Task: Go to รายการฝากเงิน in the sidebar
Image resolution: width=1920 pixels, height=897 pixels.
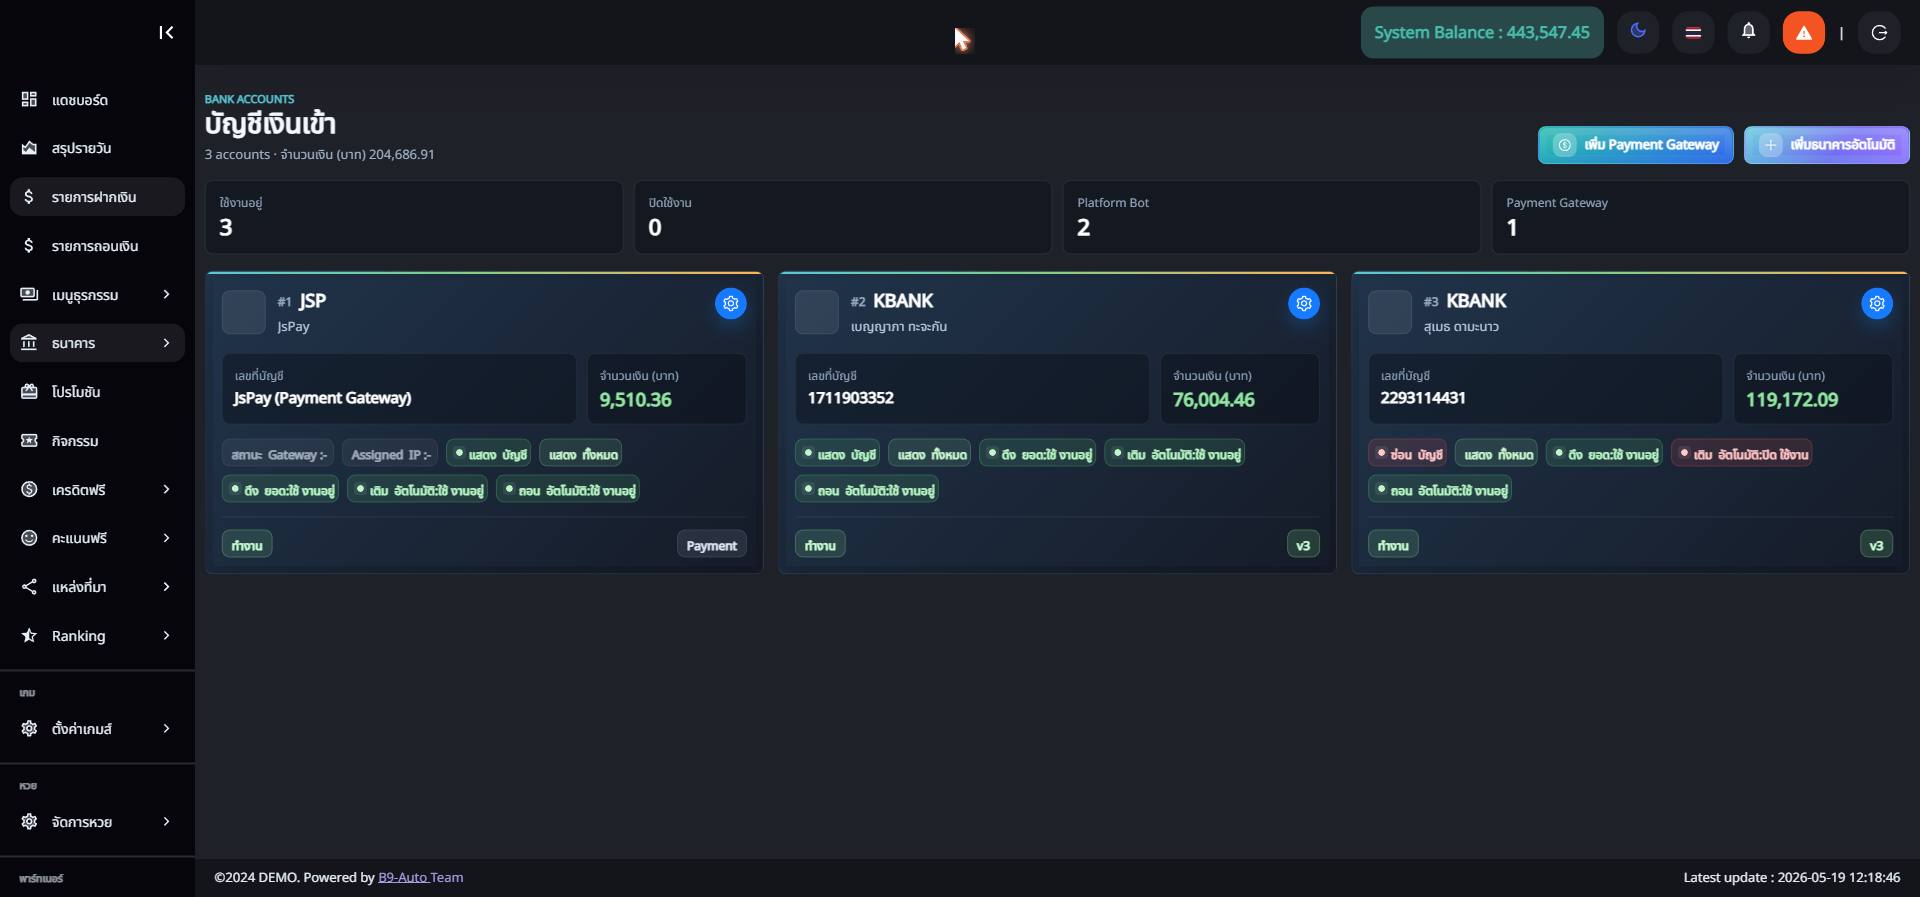Action: click(97, 197)
